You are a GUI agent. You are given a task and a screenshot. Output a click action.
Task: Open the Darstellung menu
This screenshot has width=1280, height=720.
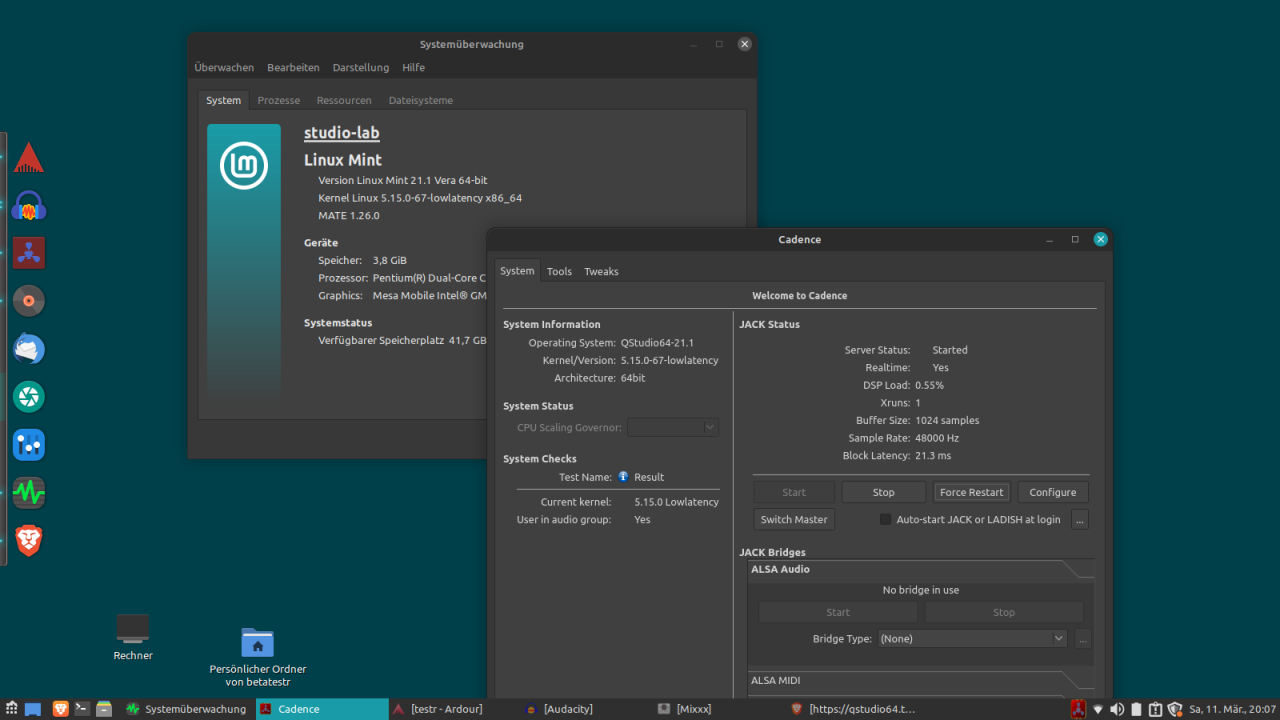pyautogui.click(x=361, y=68)
